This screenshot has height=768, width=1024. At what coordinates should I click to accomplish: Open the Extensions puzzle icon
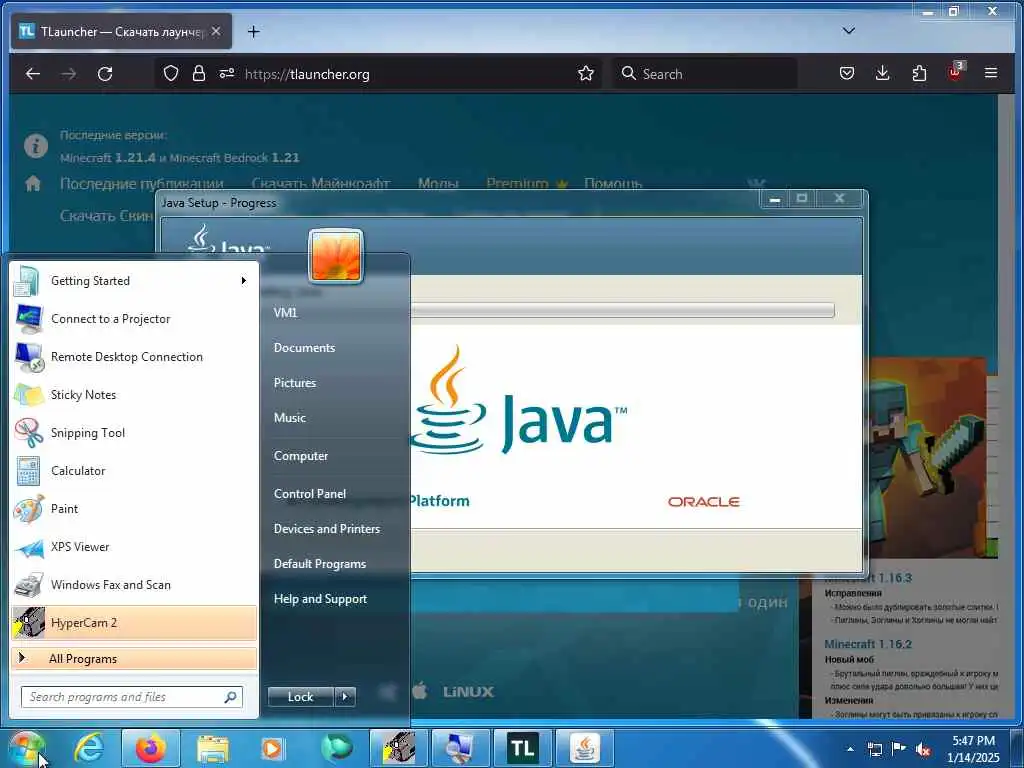click(919, 73)
